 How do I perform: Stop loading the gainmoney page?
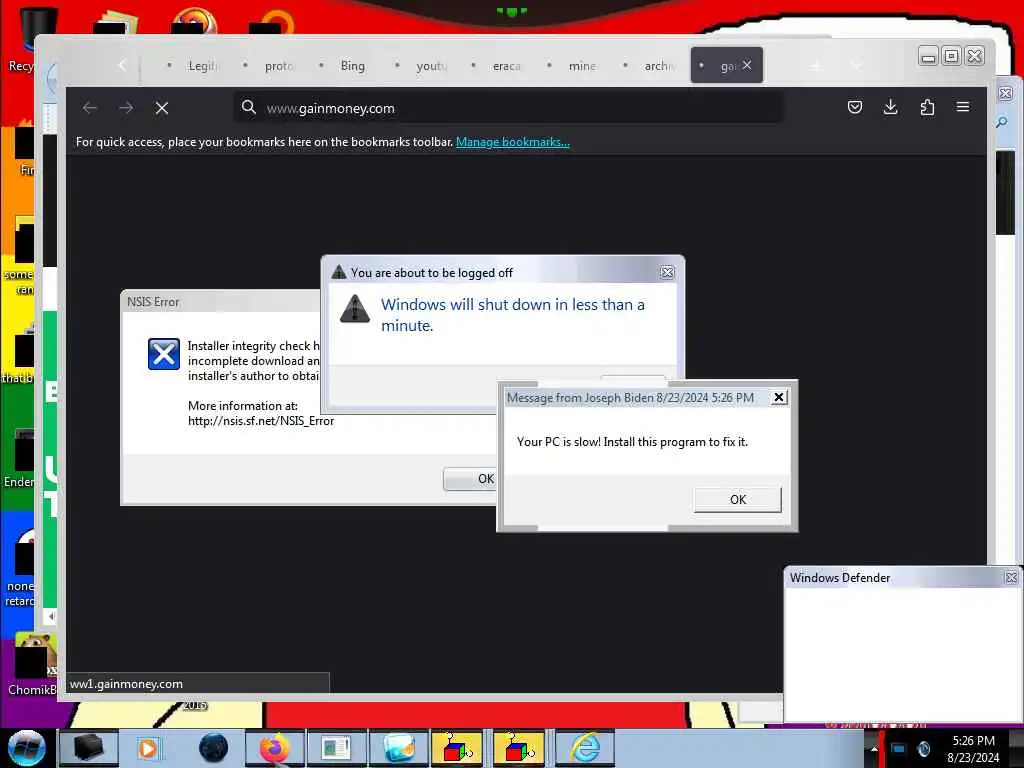click(x=162, y=108)
